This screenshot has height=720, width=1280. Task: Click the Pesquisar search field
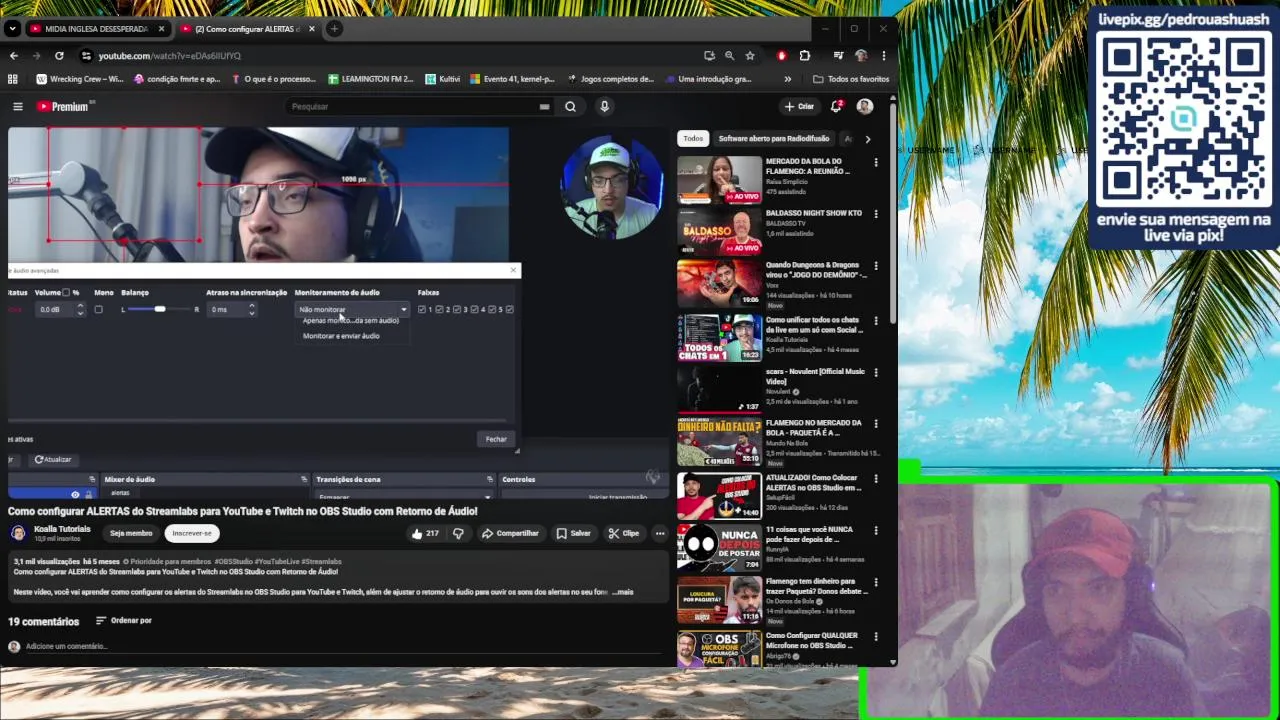click(x=415, y=106)
